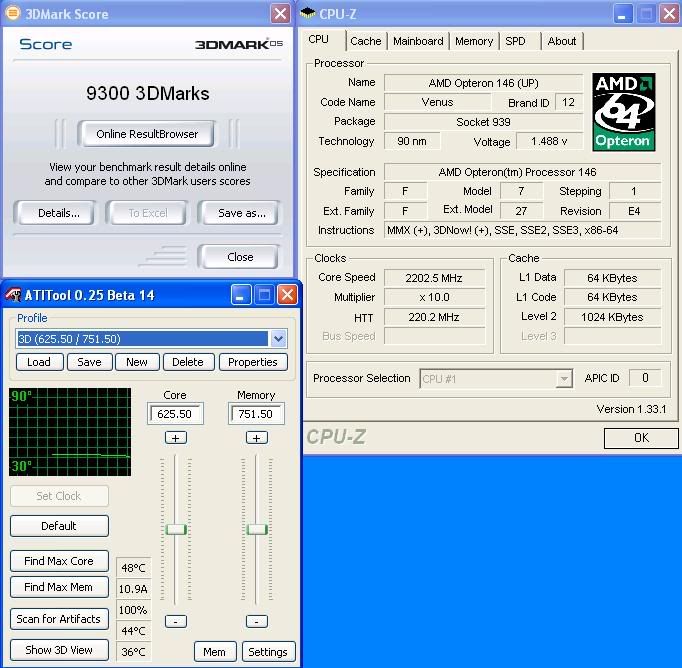Click the Name field AMD Opteron 146 (UP)

coord(483,83)
